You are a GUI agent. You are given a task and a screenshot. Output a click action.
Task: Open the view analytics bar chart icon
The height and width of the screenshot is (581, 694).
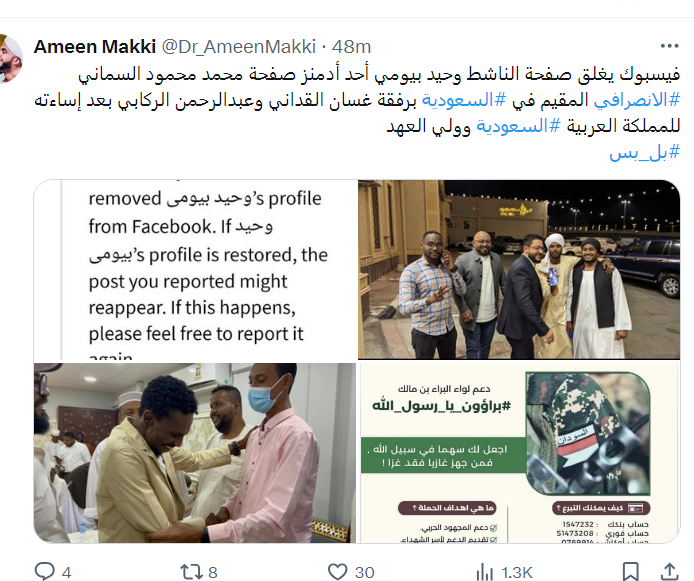(x=485, y=572)
